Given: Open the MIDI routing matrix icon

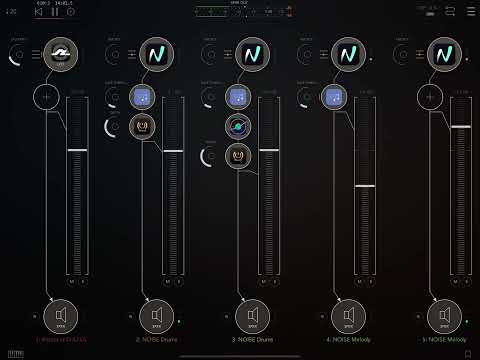Looking at the screenshot, I should click(x=450, y=11).
